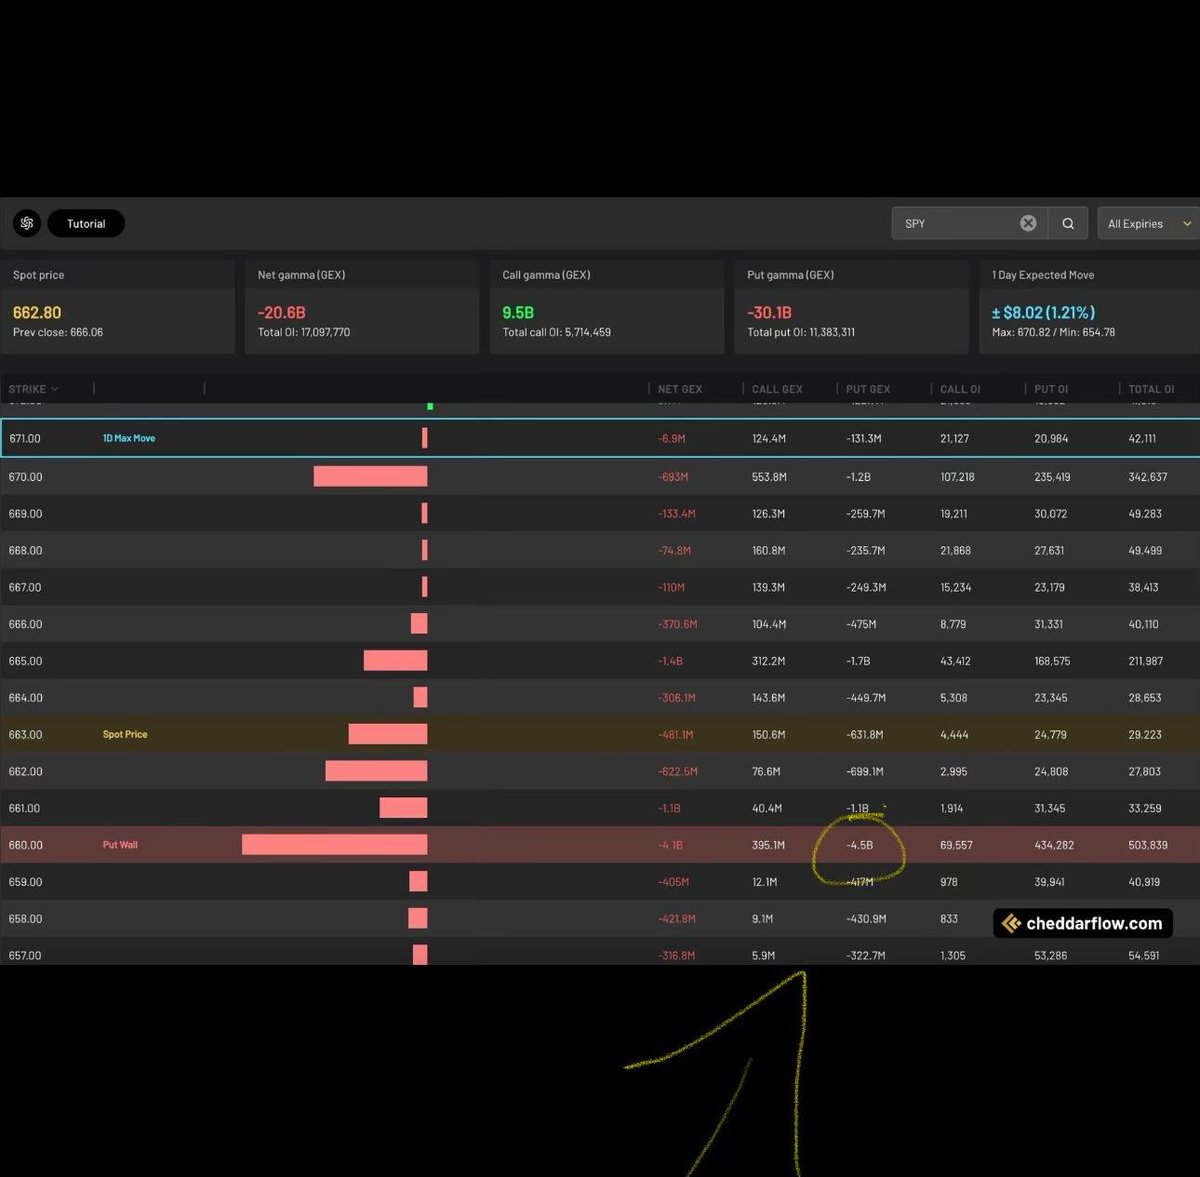The height and width of the screenshot is (1177, 1200).
Task: Click Total call OI: 5,714,459 text
Action: pos(556,332)
